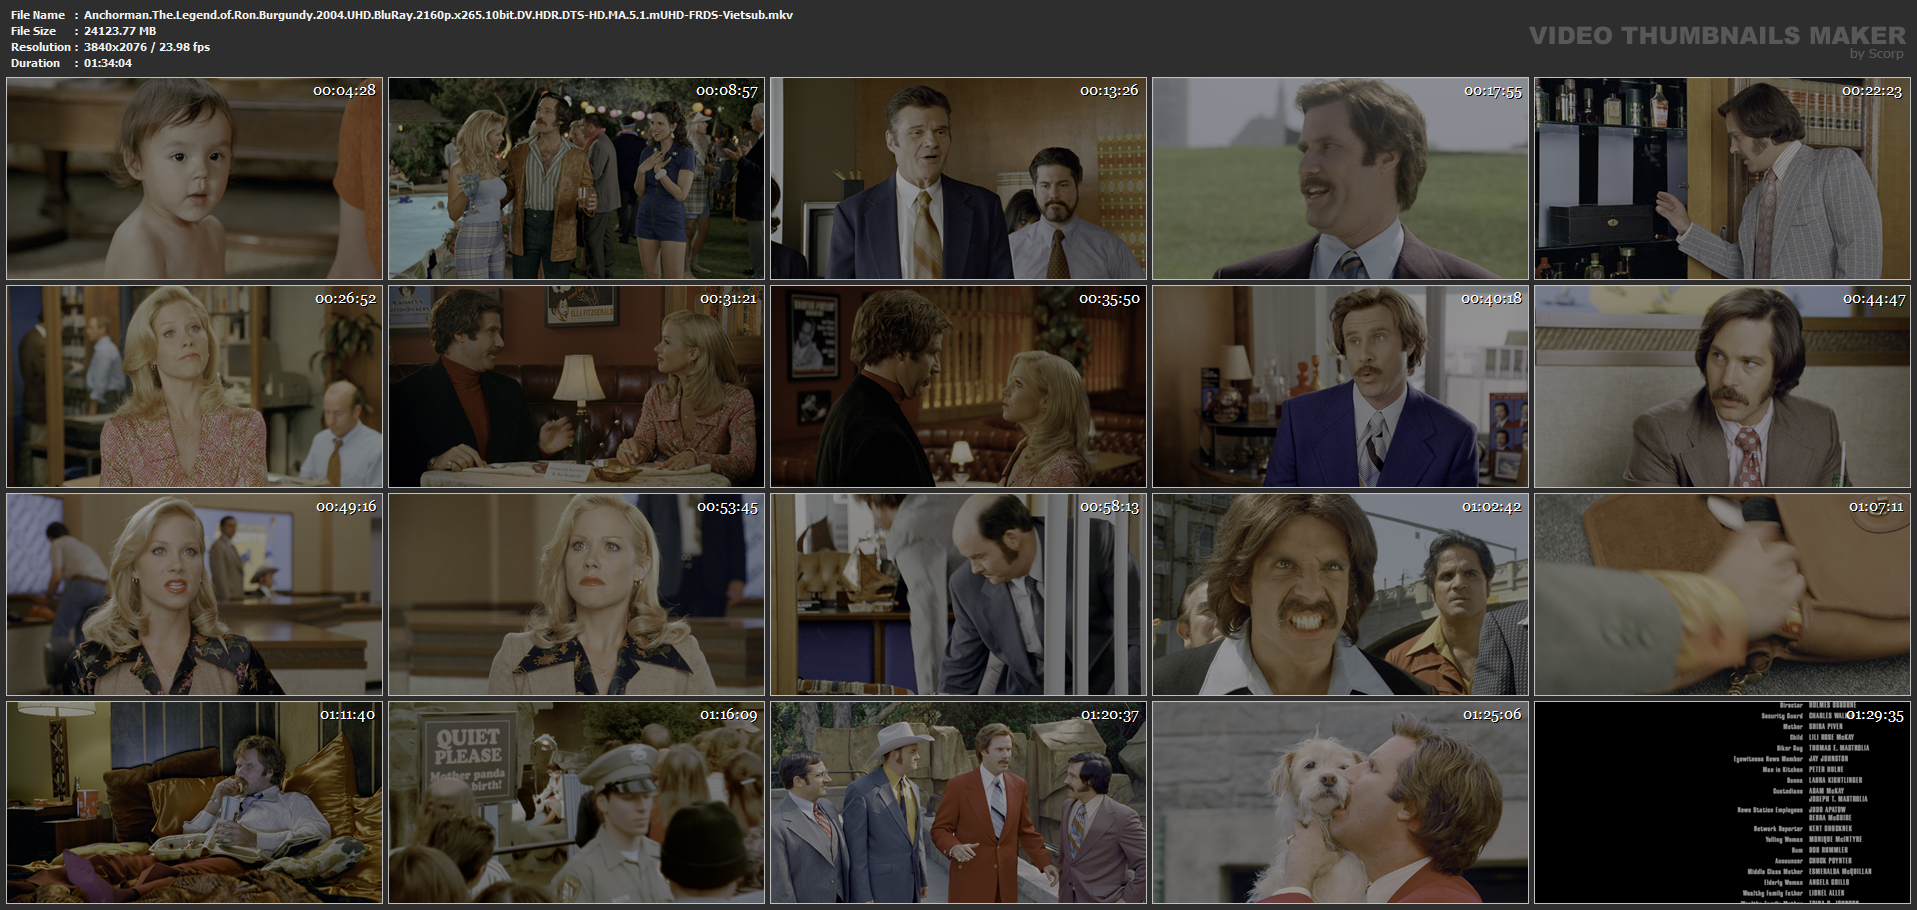
Task: Click the Resolution label
Action: [x=41, y=47]
